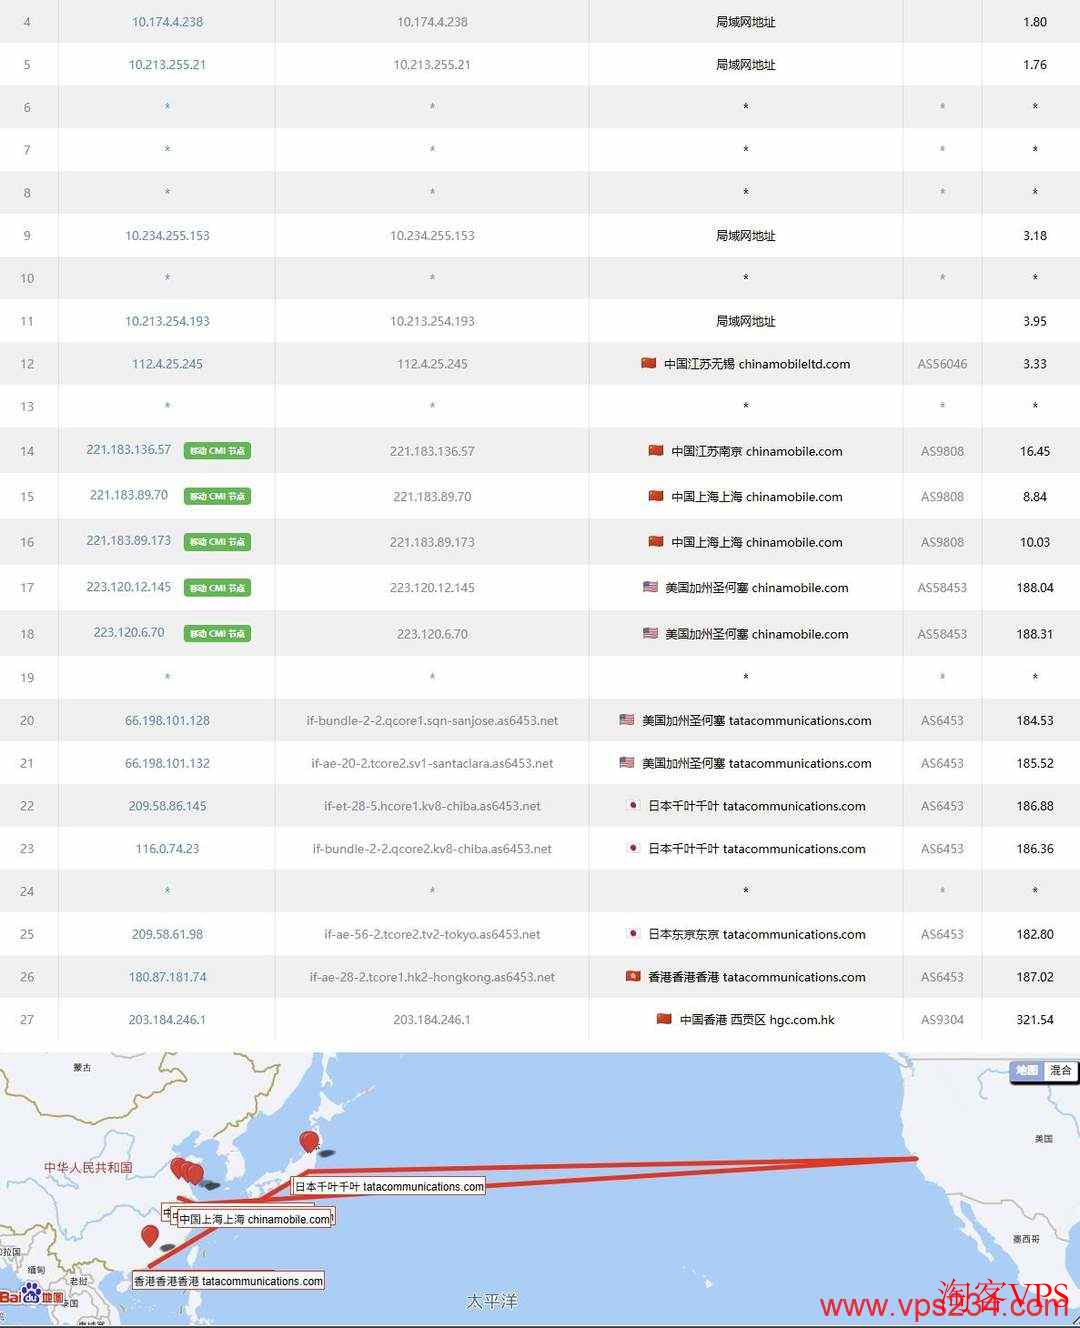1080x1328 pixels.
Task: Click the CMI badge beside 223.120.12.145
Action: point(217,588)
